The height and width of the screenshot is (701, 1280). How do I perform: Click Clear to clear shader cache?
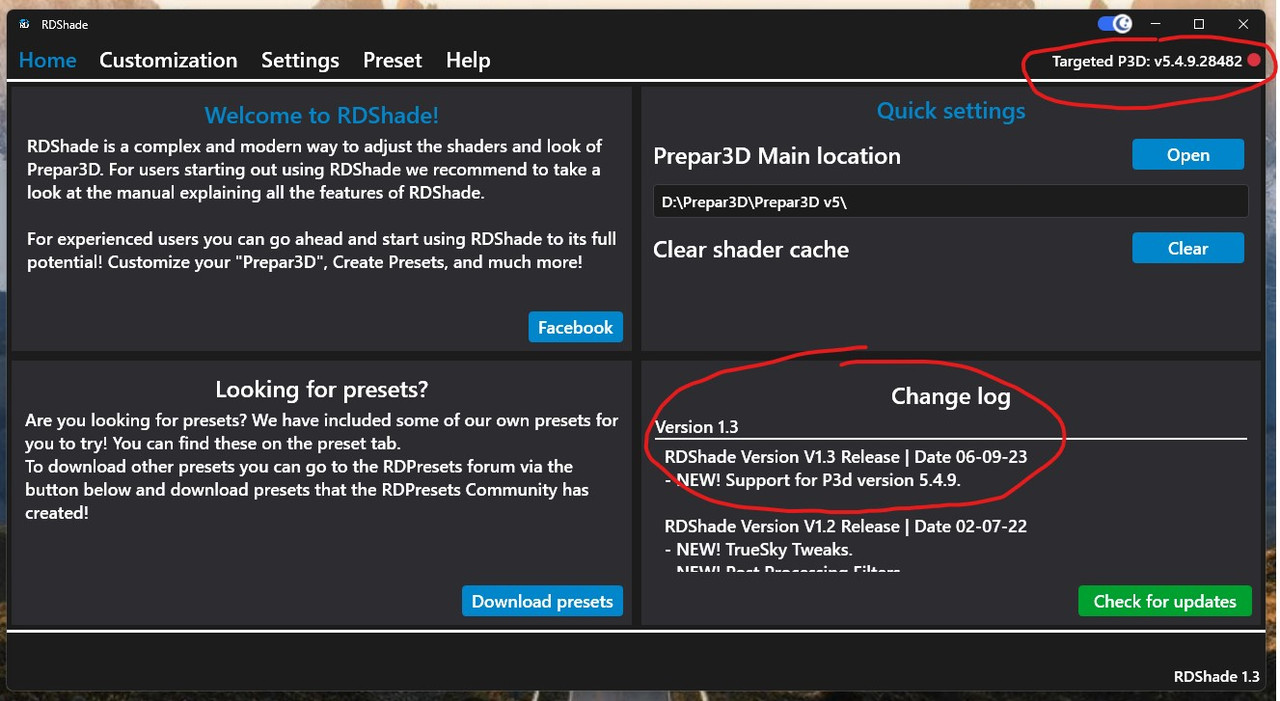click(1188, 248)
